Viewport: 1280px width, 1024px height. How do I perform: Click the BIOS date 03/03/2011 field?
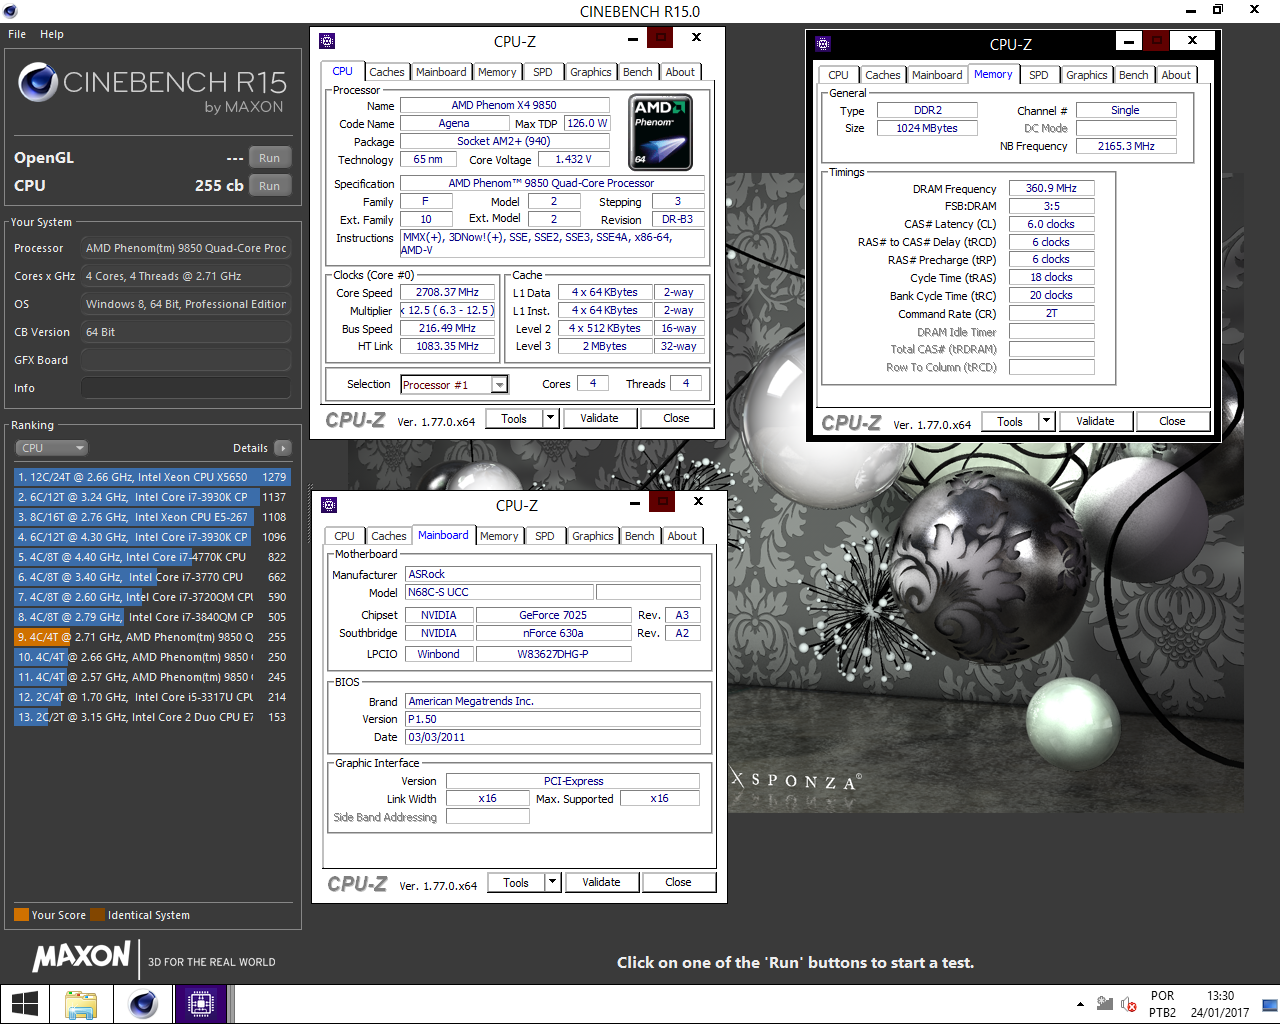[x=553, y=737]
